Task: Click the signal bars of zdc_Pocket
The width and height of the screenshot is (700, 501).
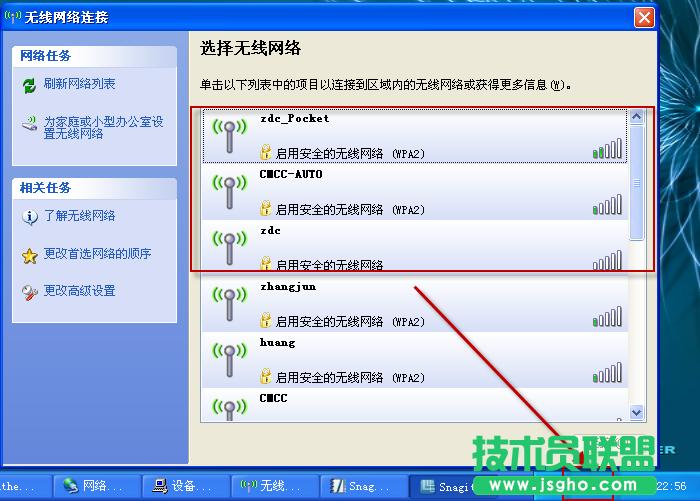Action: [x=607, y=149]
